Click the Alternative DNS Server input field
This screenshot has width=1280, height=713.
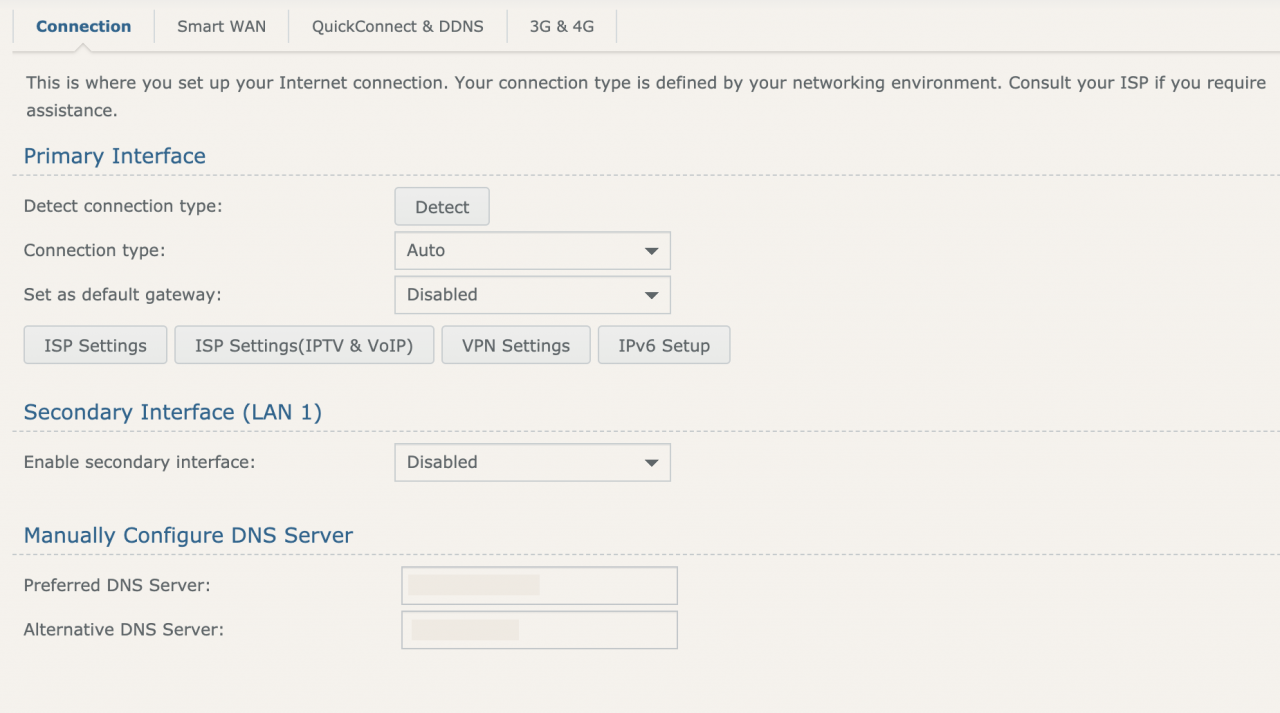(x=539, y=629)
